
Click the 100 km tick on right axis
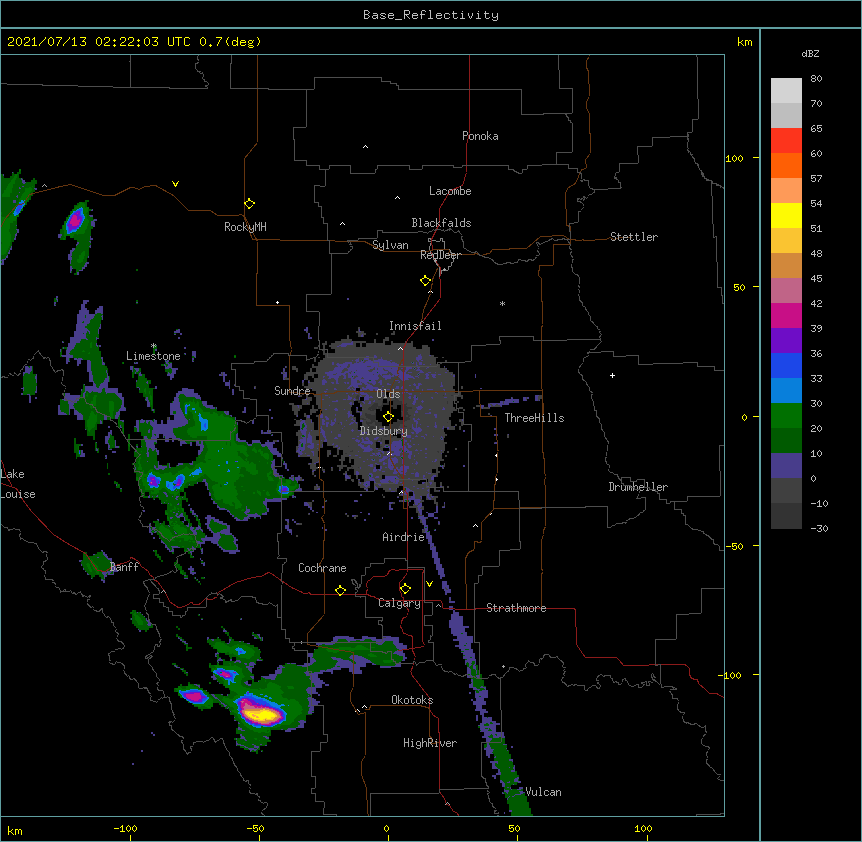(734, 158)
